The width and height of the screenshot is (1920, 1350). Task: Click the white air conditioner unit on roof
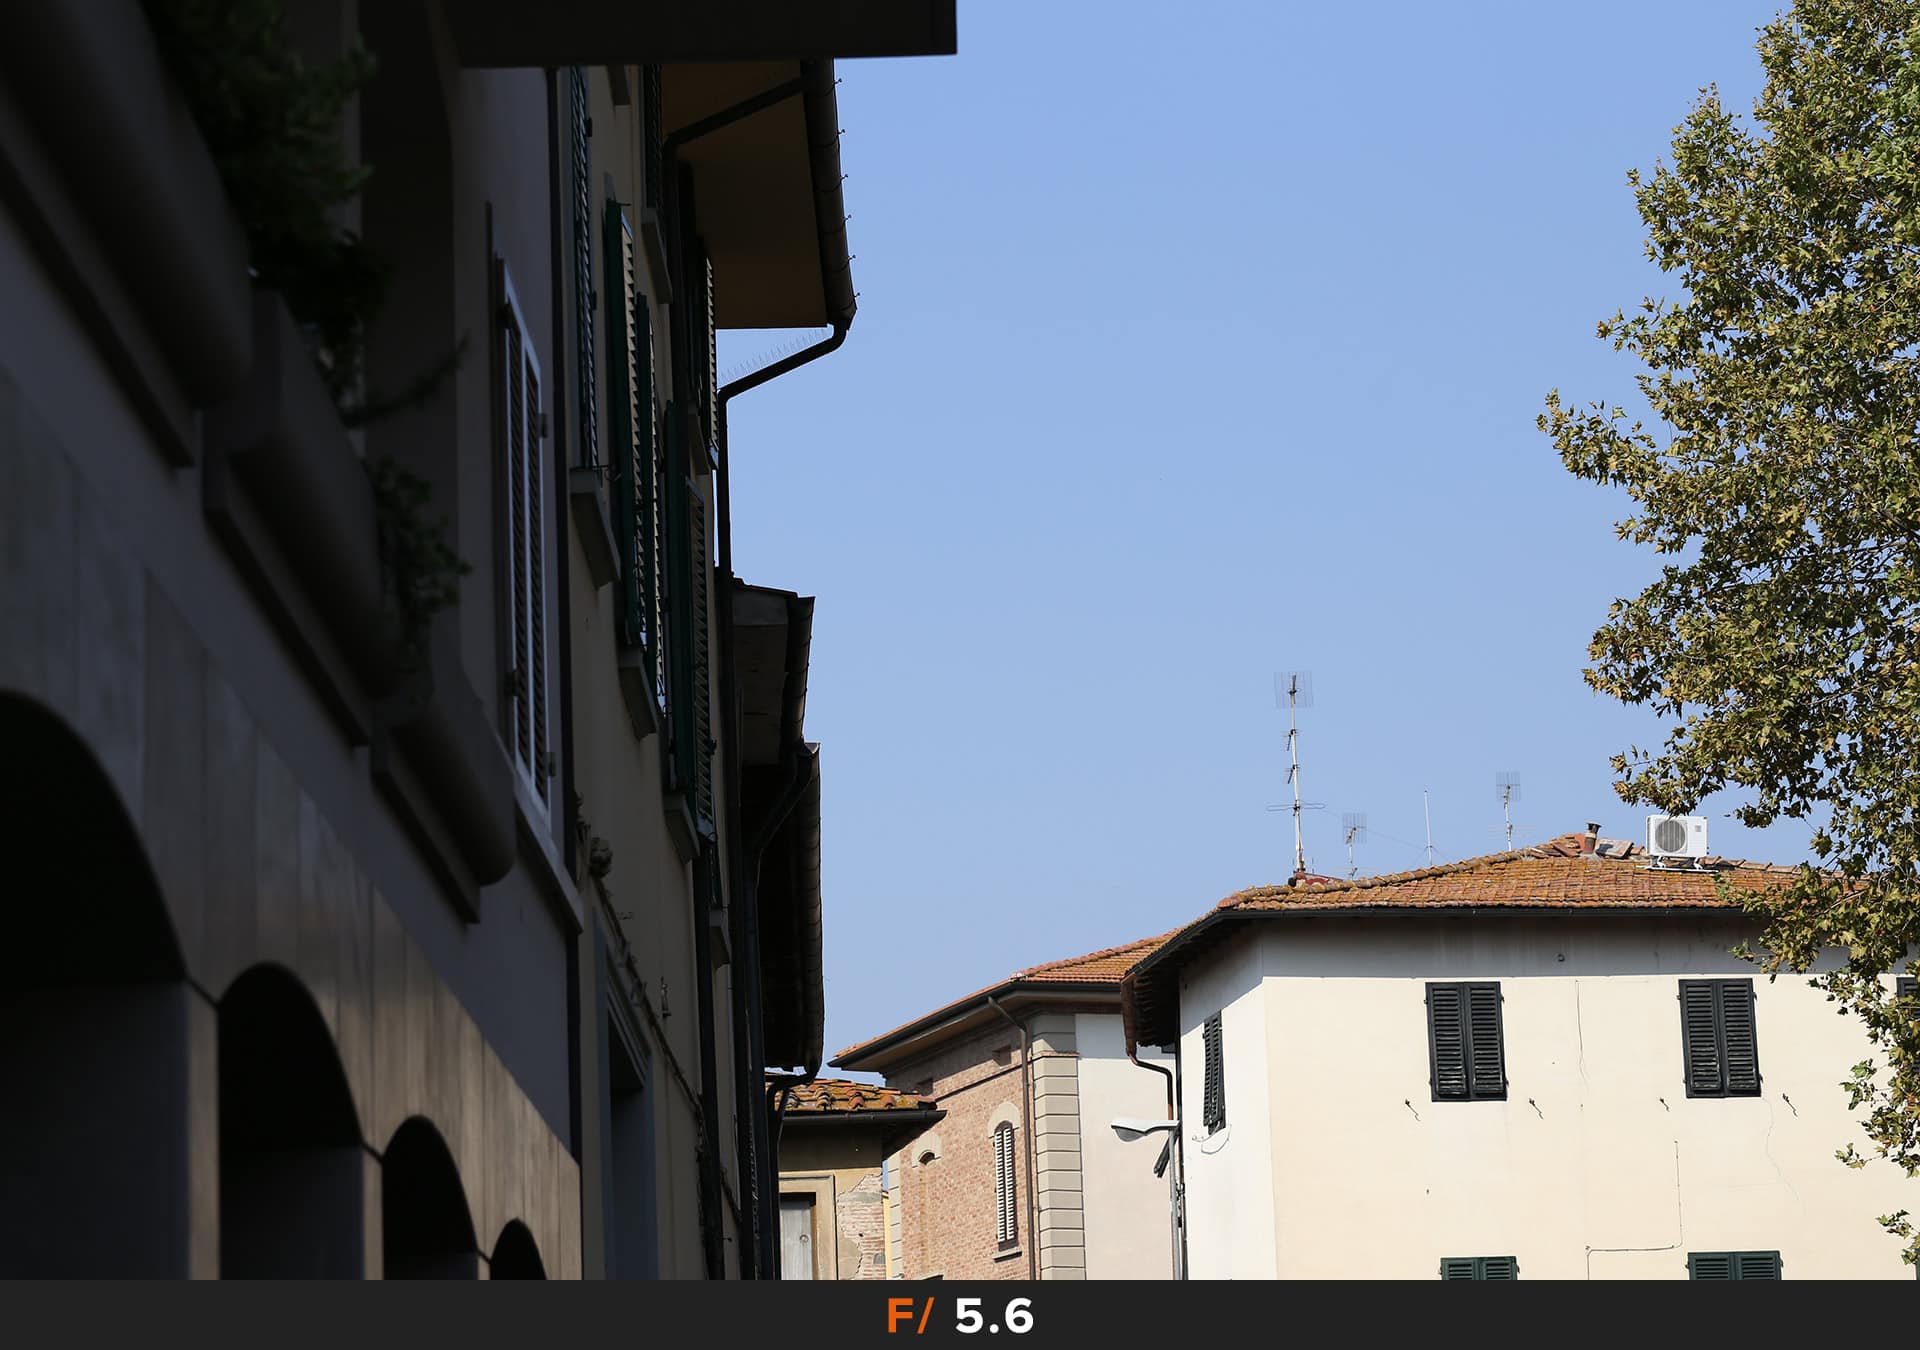(1677, 836)
